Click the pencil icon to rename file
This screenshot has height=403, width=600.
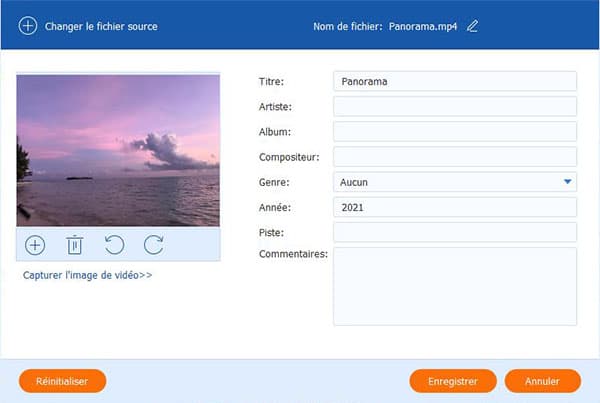click(x=472, y=26)
